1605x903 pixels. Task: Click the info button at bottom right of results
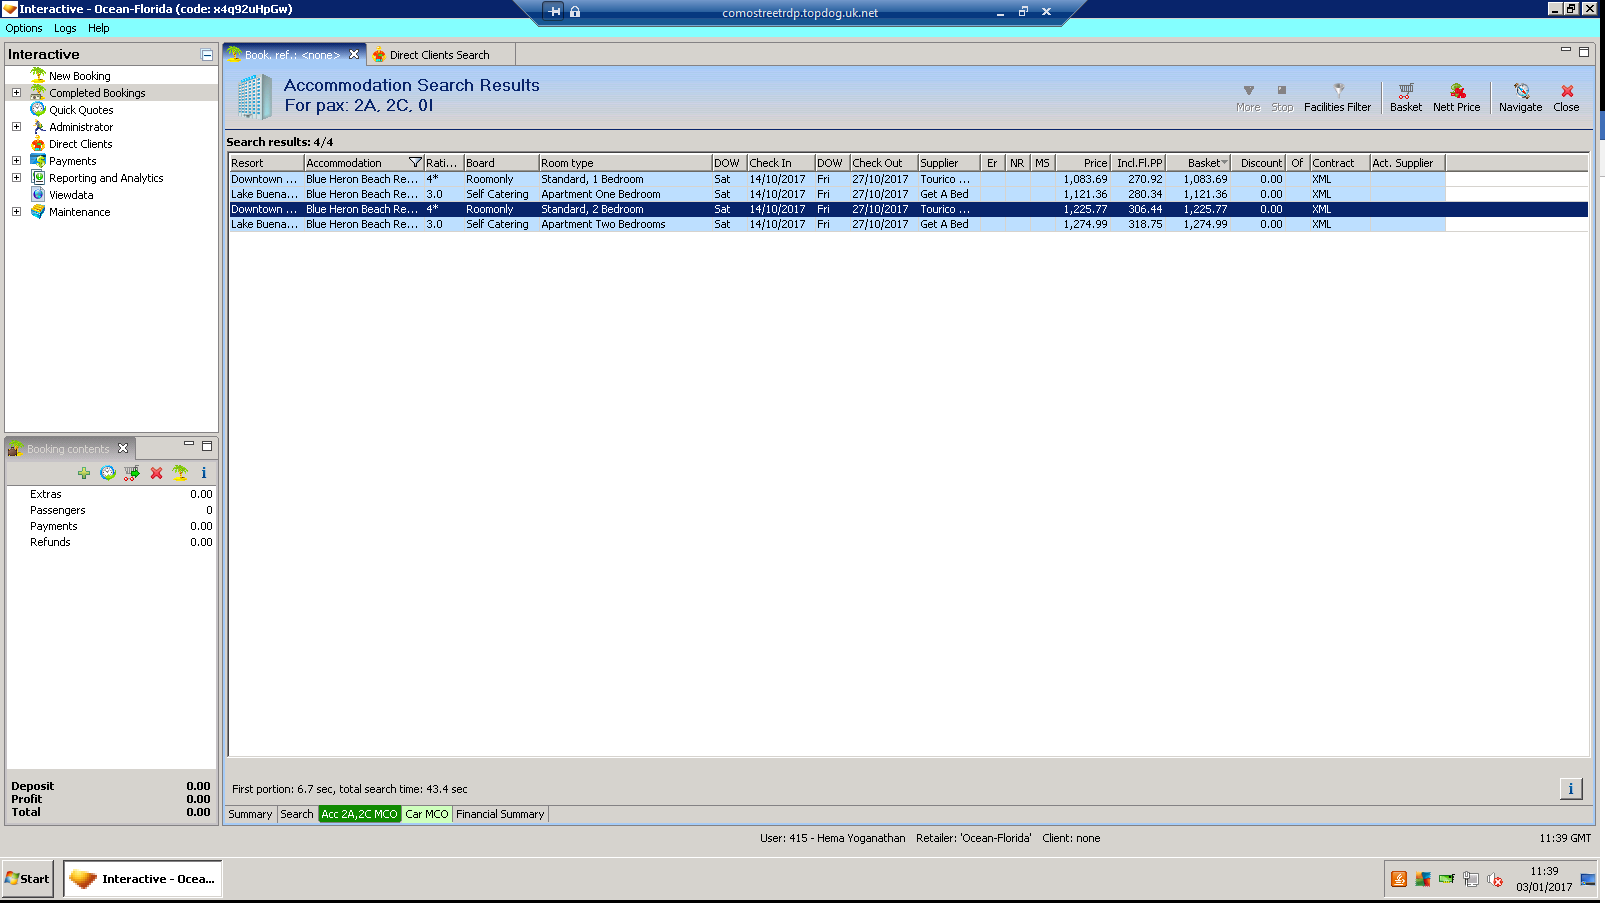[1571, 789]
